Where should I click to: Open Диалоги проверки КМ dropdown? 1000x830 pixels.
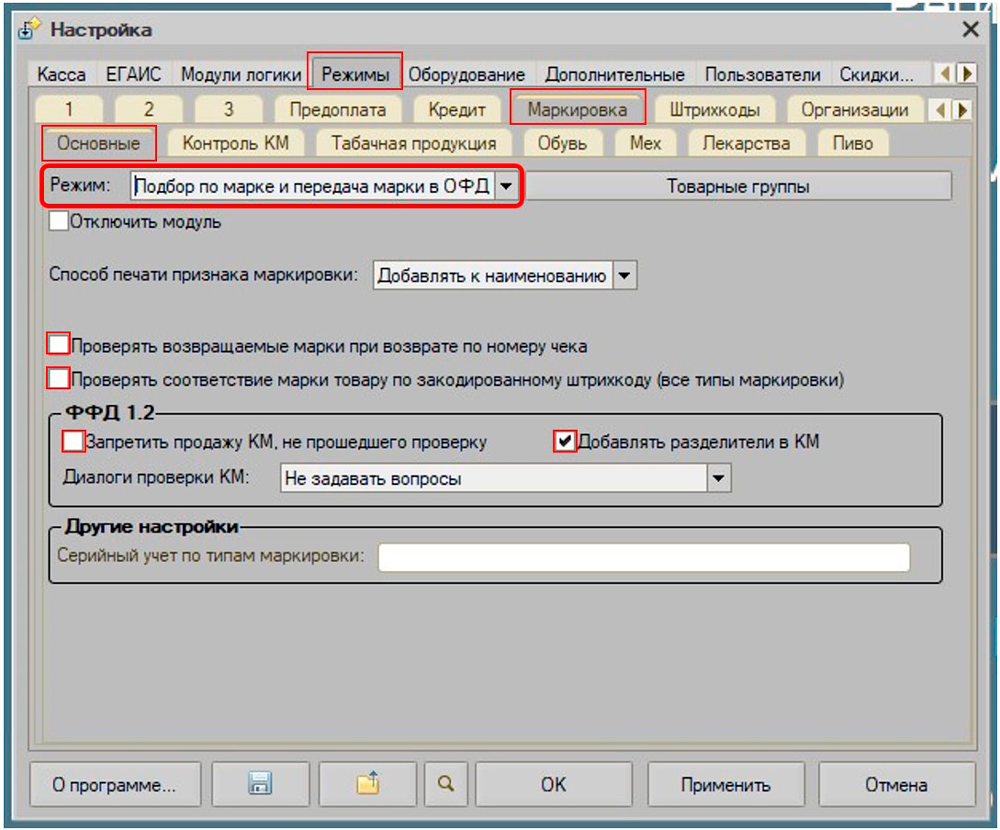(x=719, y=479)
